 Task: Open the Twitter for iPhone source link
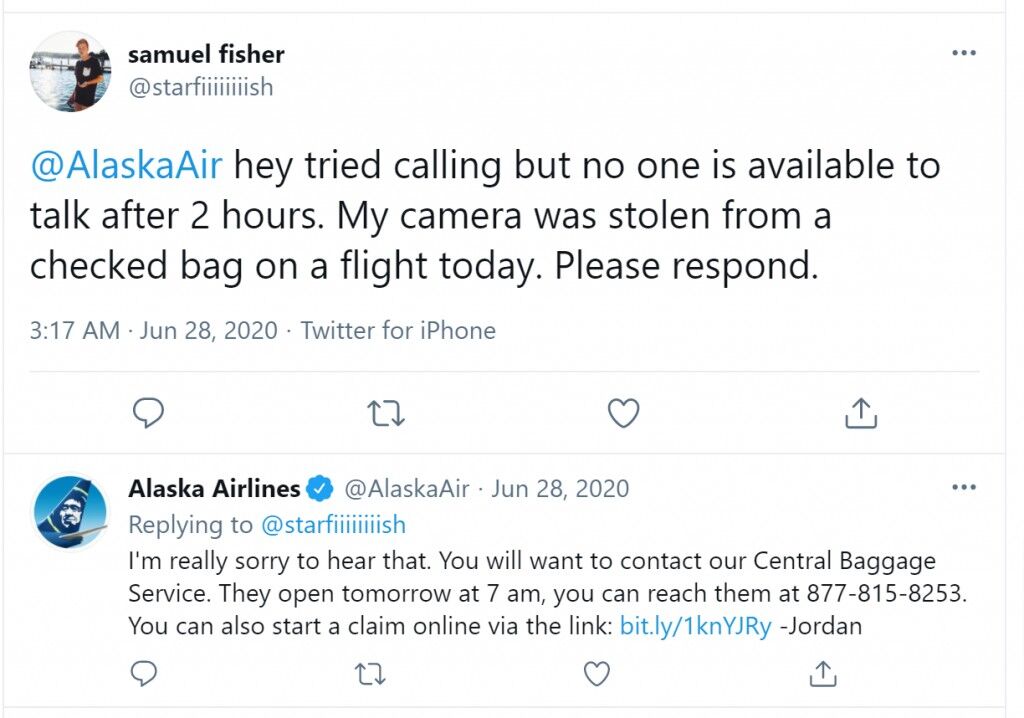pyautogui.click(x=398, y=331)
